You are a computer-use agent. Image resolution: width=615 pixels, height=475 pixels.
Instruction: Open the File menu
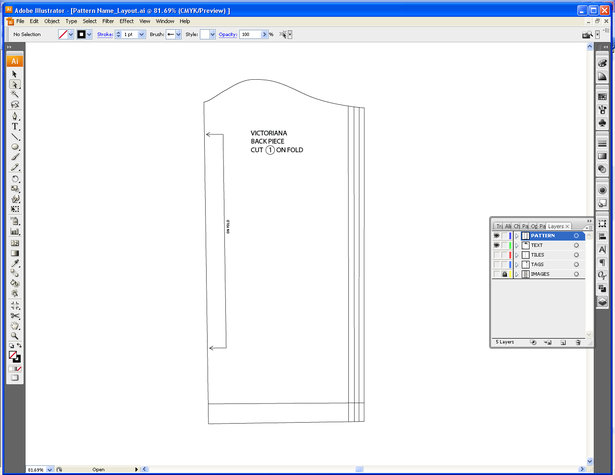(x=20, y=21)
